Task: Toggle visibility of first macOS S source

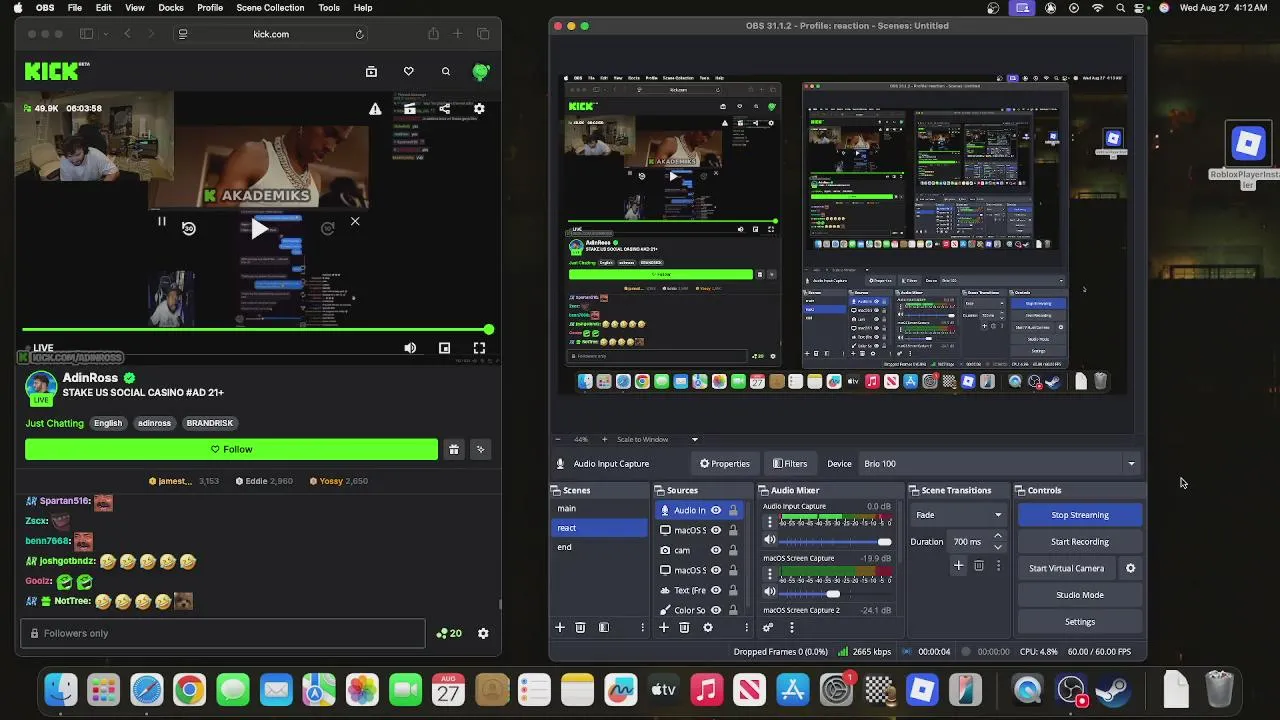Action: point(716,530)
